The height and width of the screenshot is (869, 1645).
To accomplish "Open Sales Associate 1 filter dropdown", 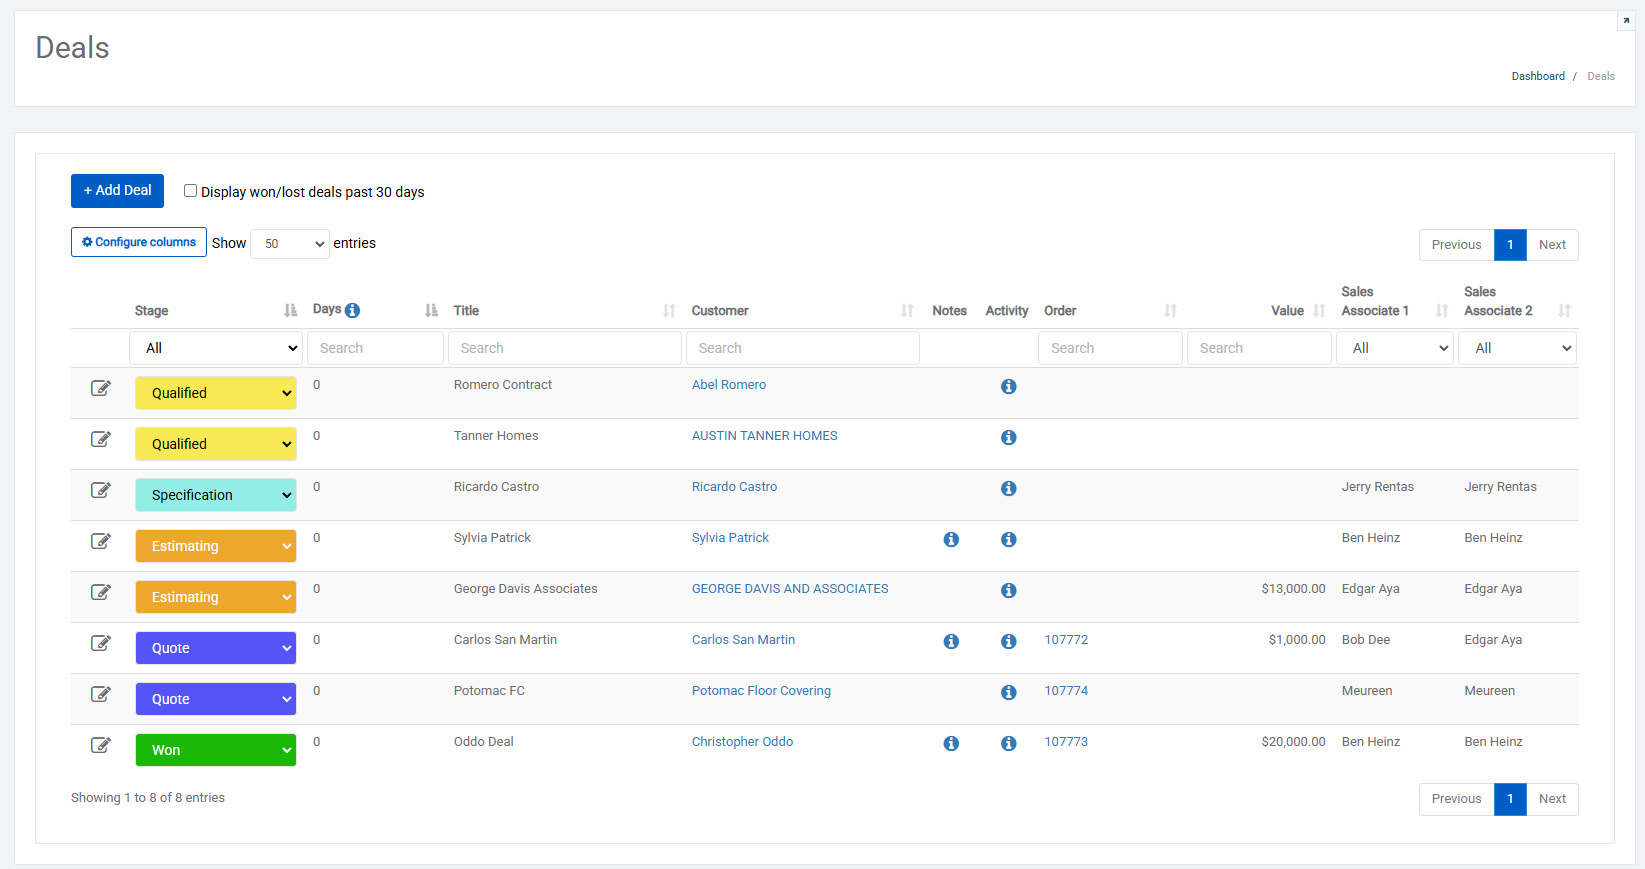I will click(1395, 348).
